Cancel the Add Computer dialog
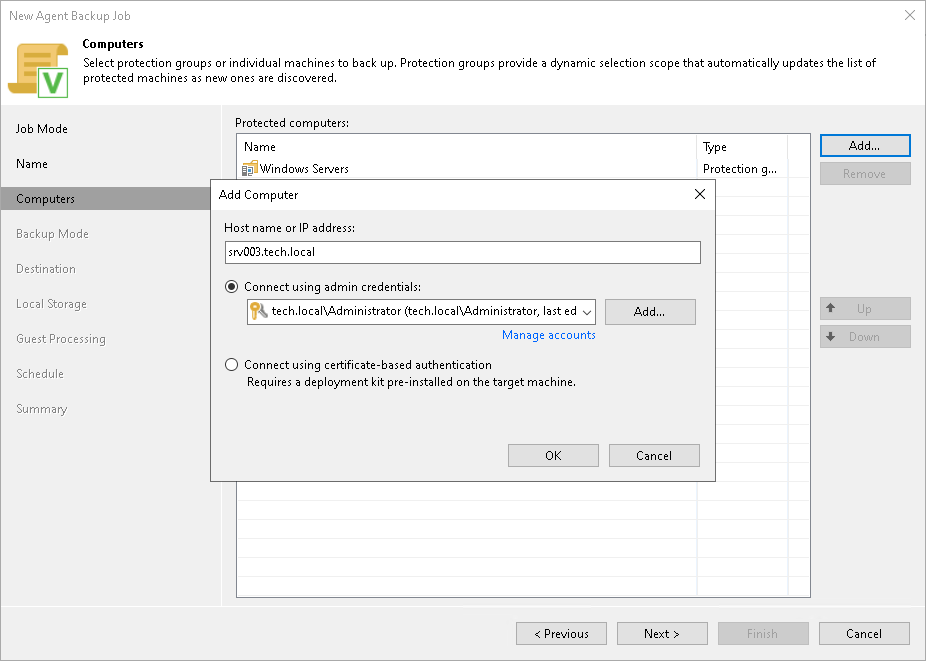Screen dimensions: 926x661 (654, 455)
